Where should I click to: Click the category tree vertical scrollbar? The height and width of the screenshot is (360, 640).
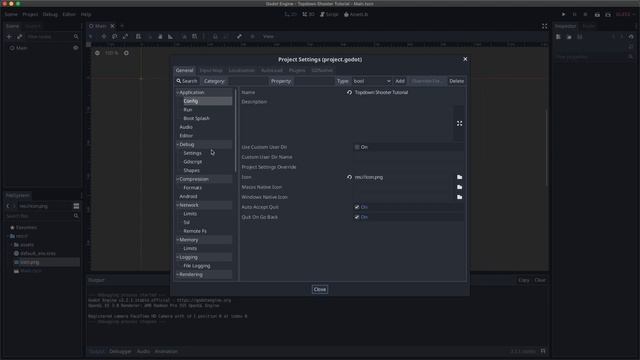coord(236,131)
